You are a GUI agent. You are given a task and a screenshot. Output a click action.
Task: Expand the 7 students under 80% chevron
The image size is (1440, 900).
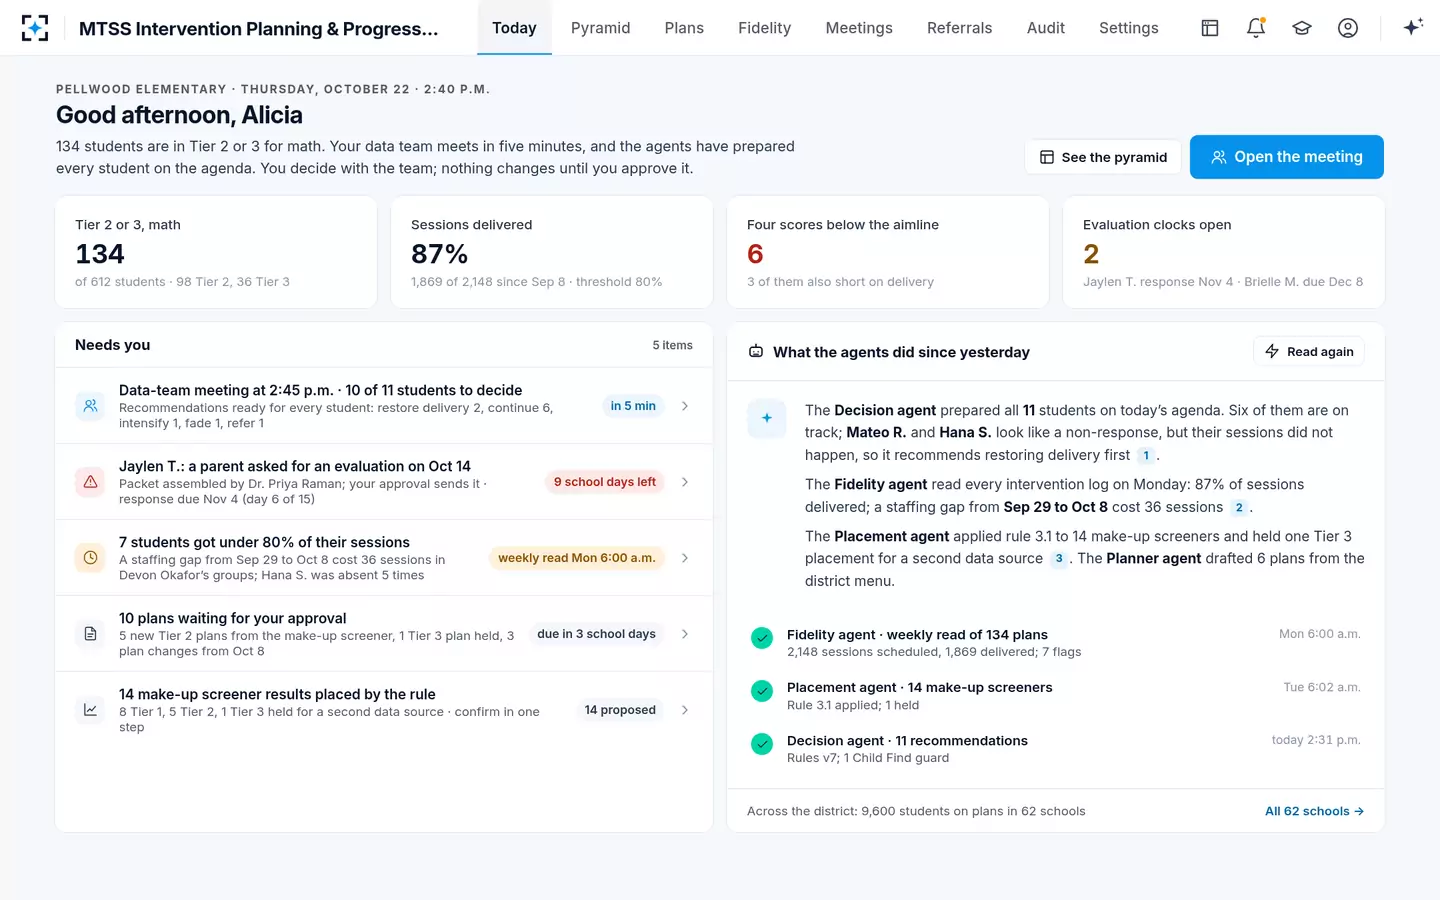[x=685, y=558]
